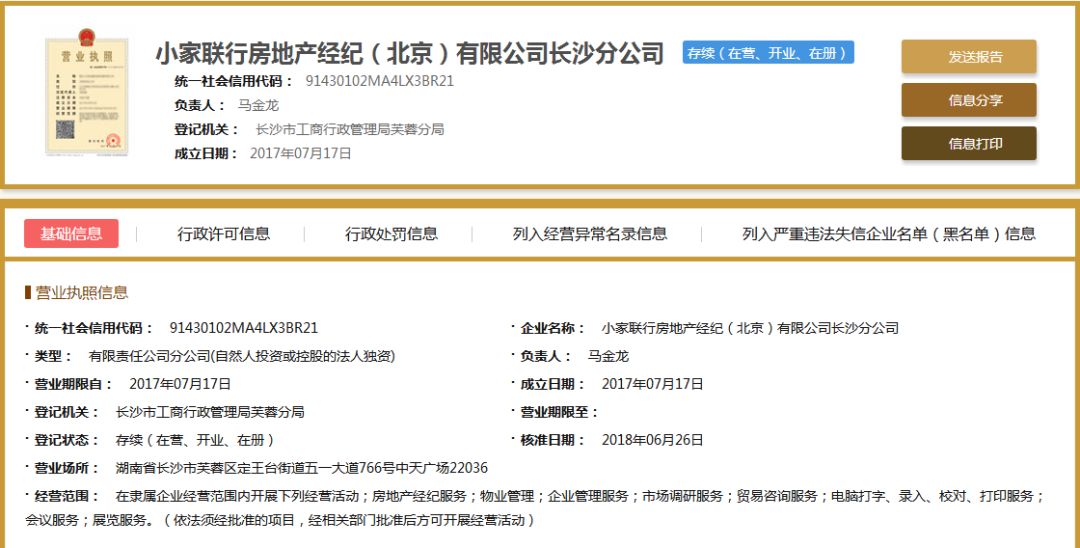The height and width of the screenshot is (548, 1080).
Task: Click the 营业期限至 label
Action: pos(559,412)
